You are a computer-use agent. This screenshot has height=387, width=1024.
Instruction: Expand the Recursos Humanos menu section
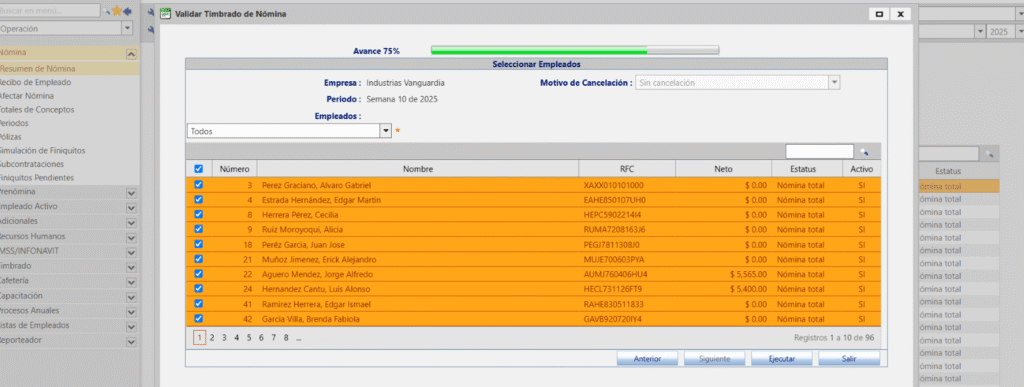(131, 238)
